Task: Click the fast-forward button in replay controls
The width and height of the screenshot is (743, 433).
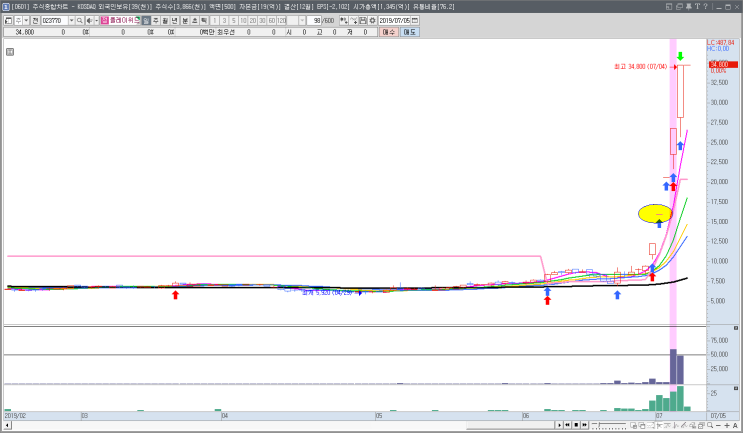Action: (x=585, y=425)
